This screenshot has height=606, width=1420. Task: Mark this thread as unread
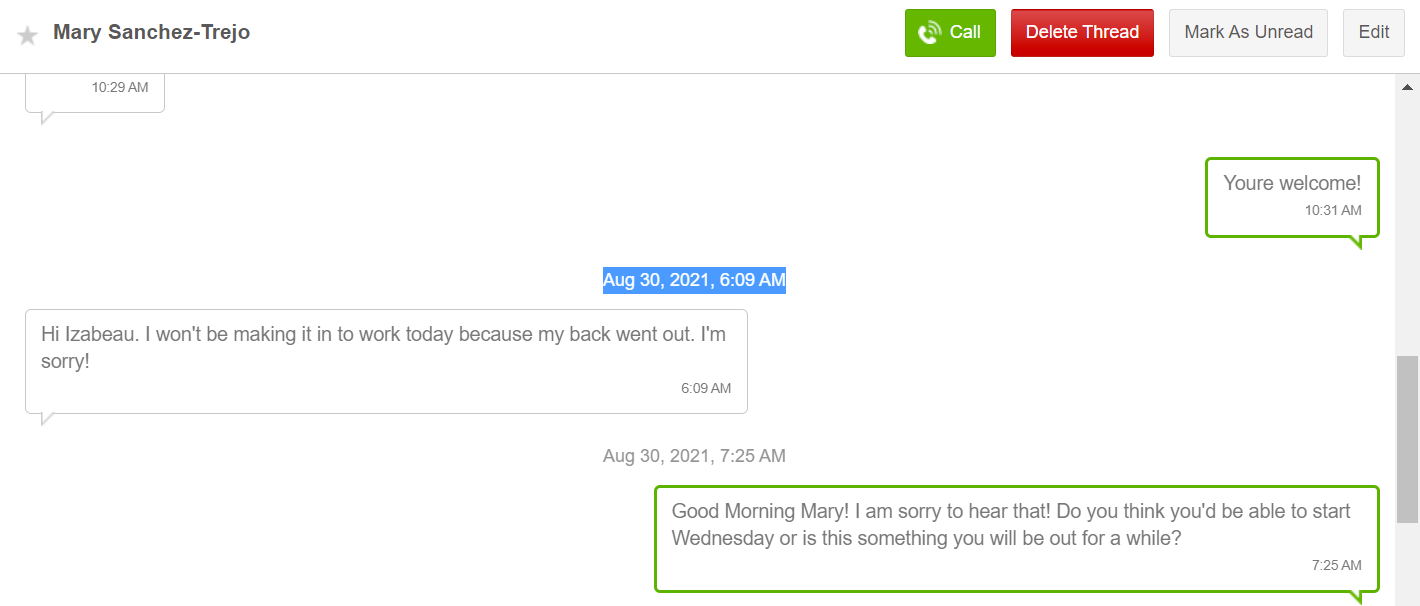click(1248, 33)
